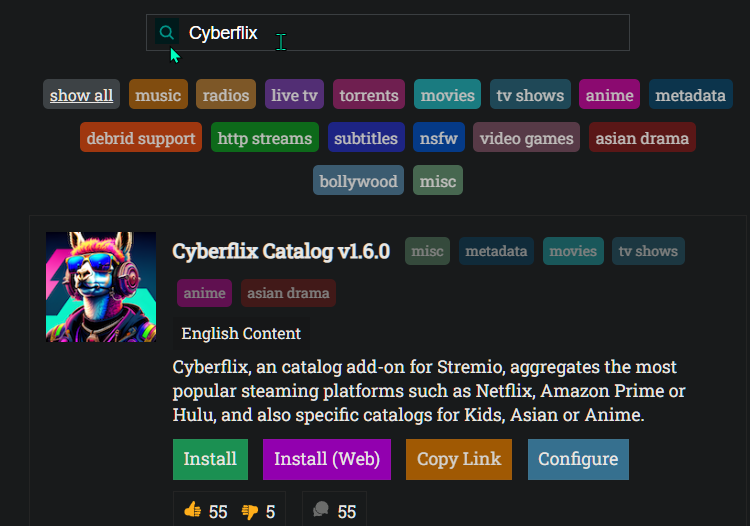Select the subtitles category tag

pyautogui.click(x=366, y=137)
